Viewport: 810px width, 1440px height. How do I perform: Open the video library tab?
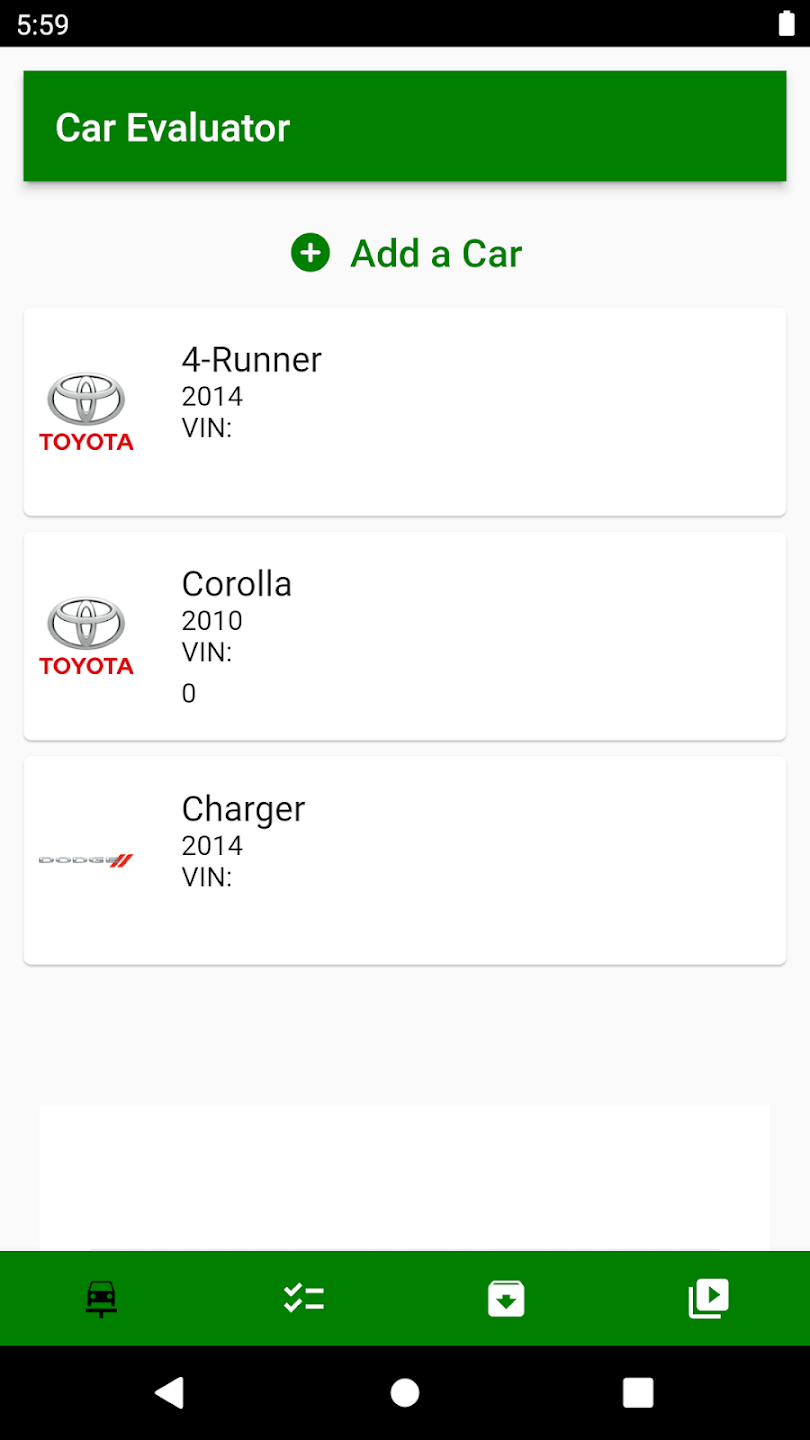click(708, 1298)
